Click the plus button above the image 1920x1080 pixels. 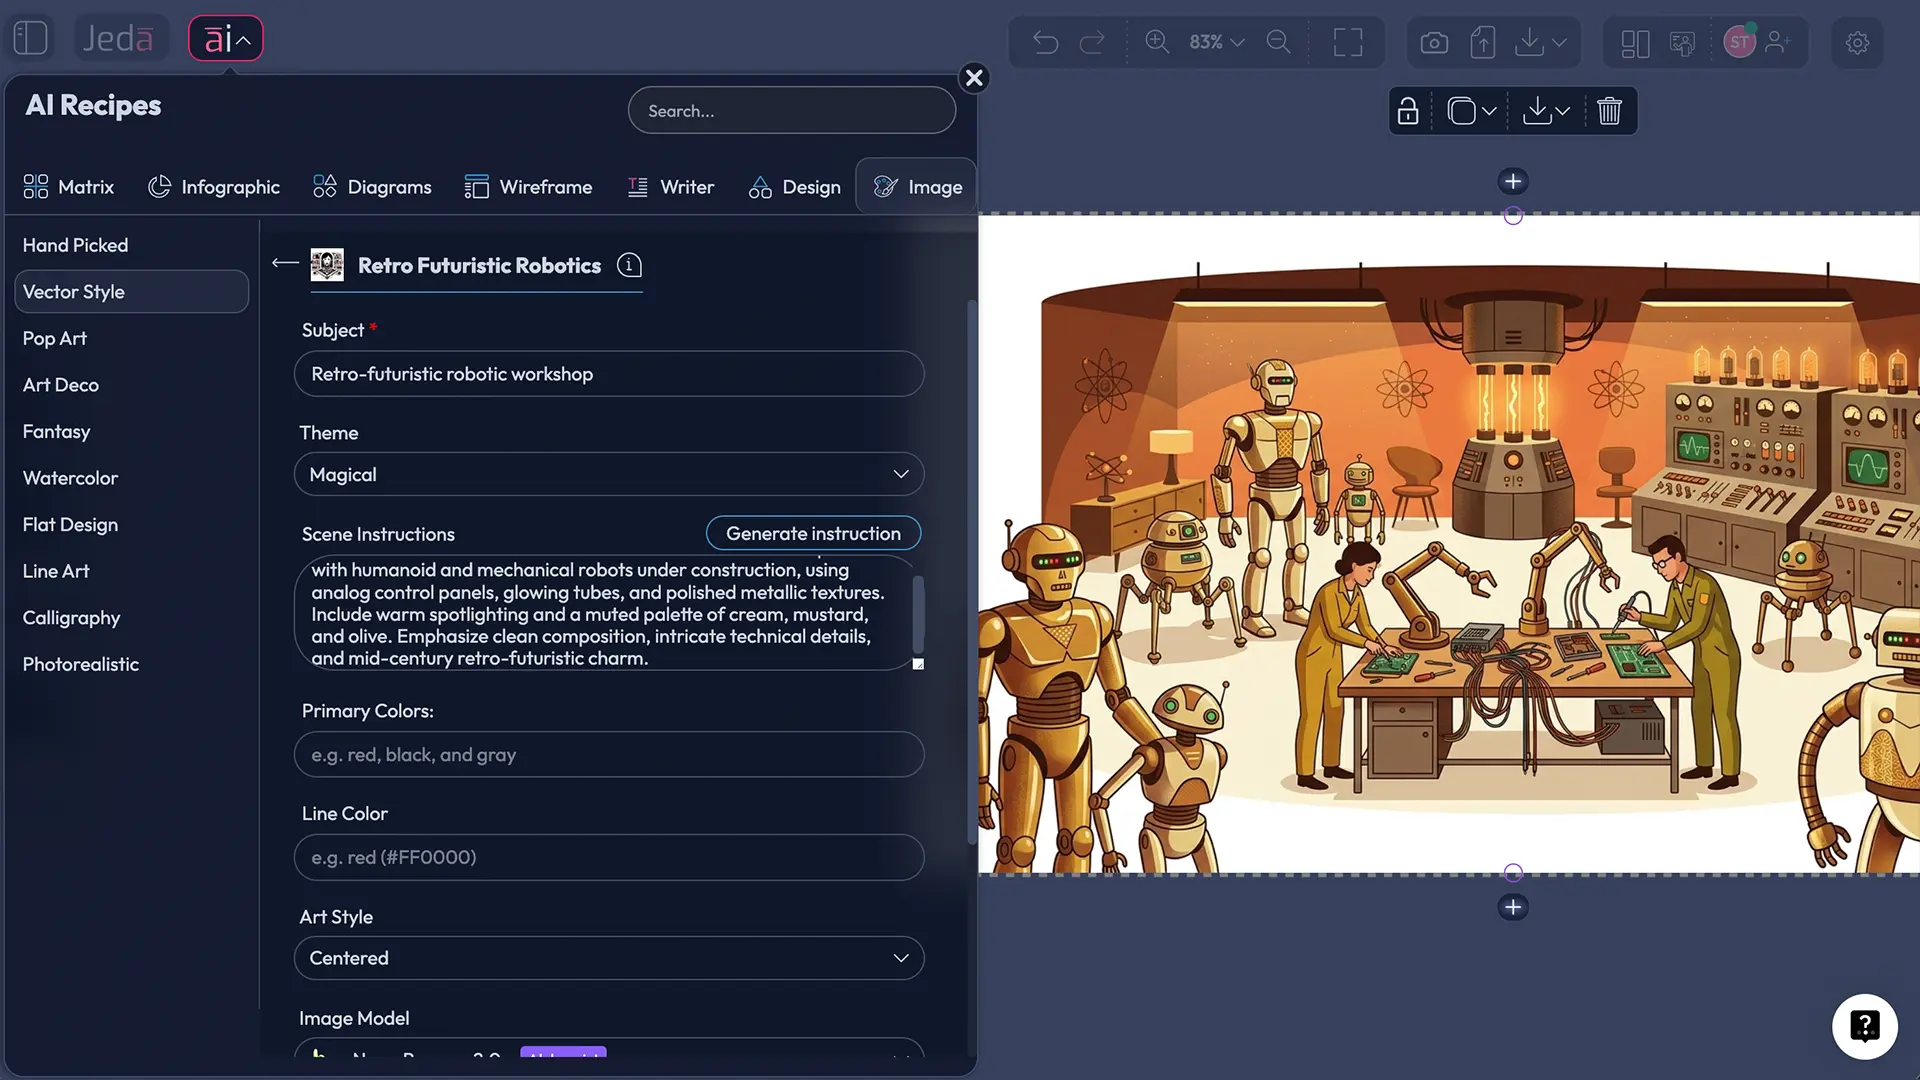[x=1513, y=181]
